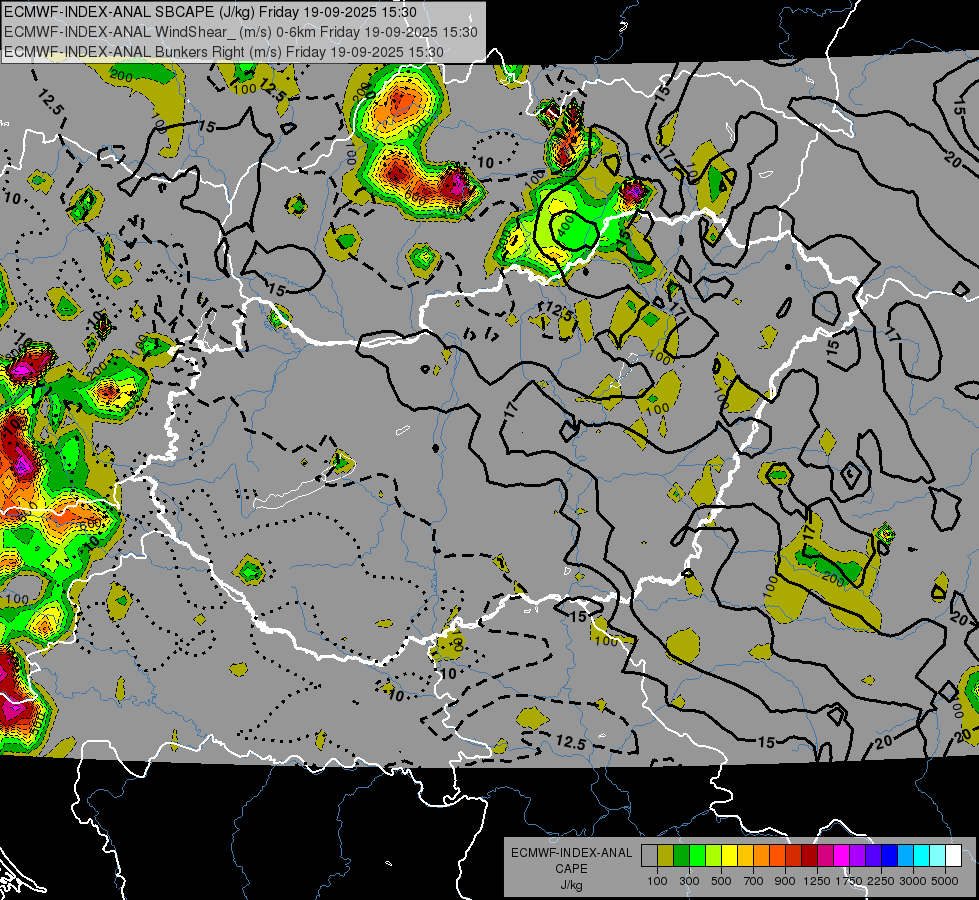This screenshot has width=979, height=900.
Task: Click the olive swatch in the CAPE legend
Action: [x=666, y=856]
